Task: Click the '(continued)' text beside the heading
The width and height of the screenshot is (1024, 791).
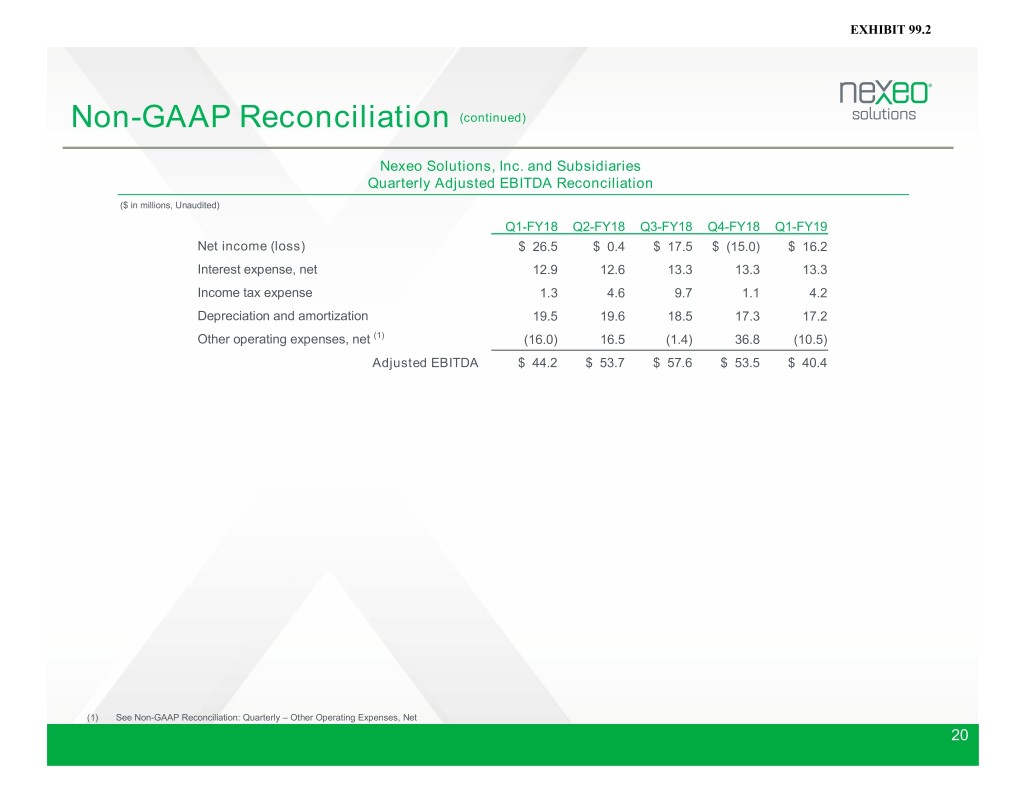Action: tap(492, 118)
